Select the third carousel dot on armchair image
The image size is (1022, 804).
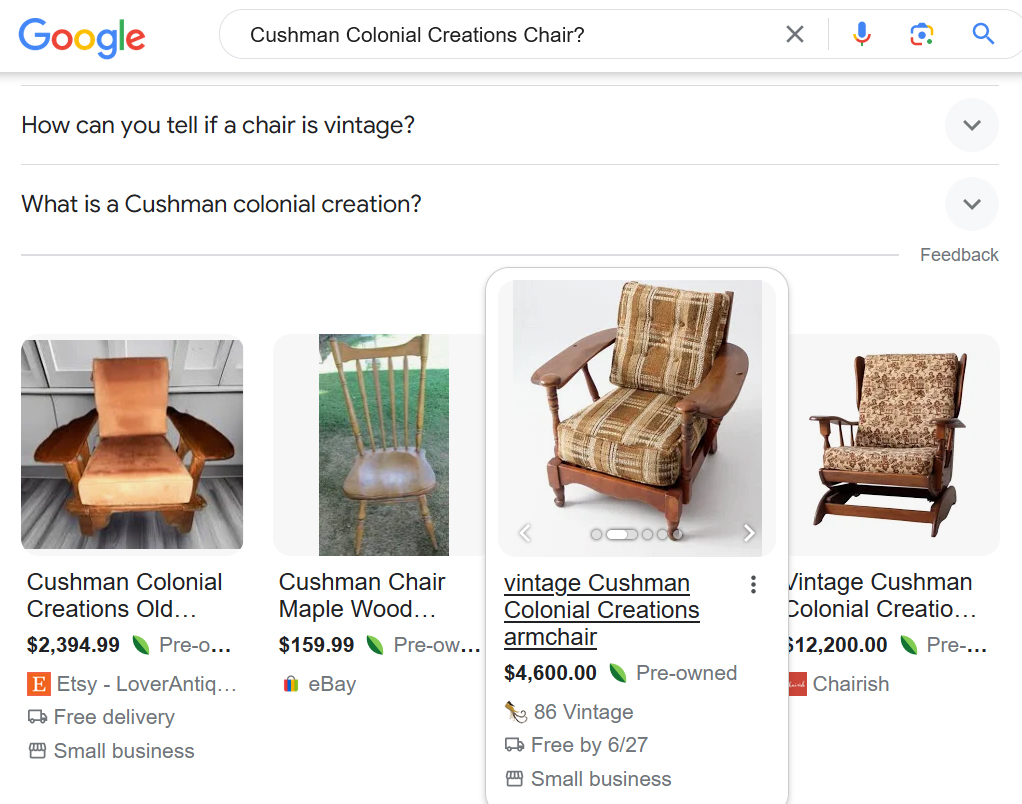647,534
